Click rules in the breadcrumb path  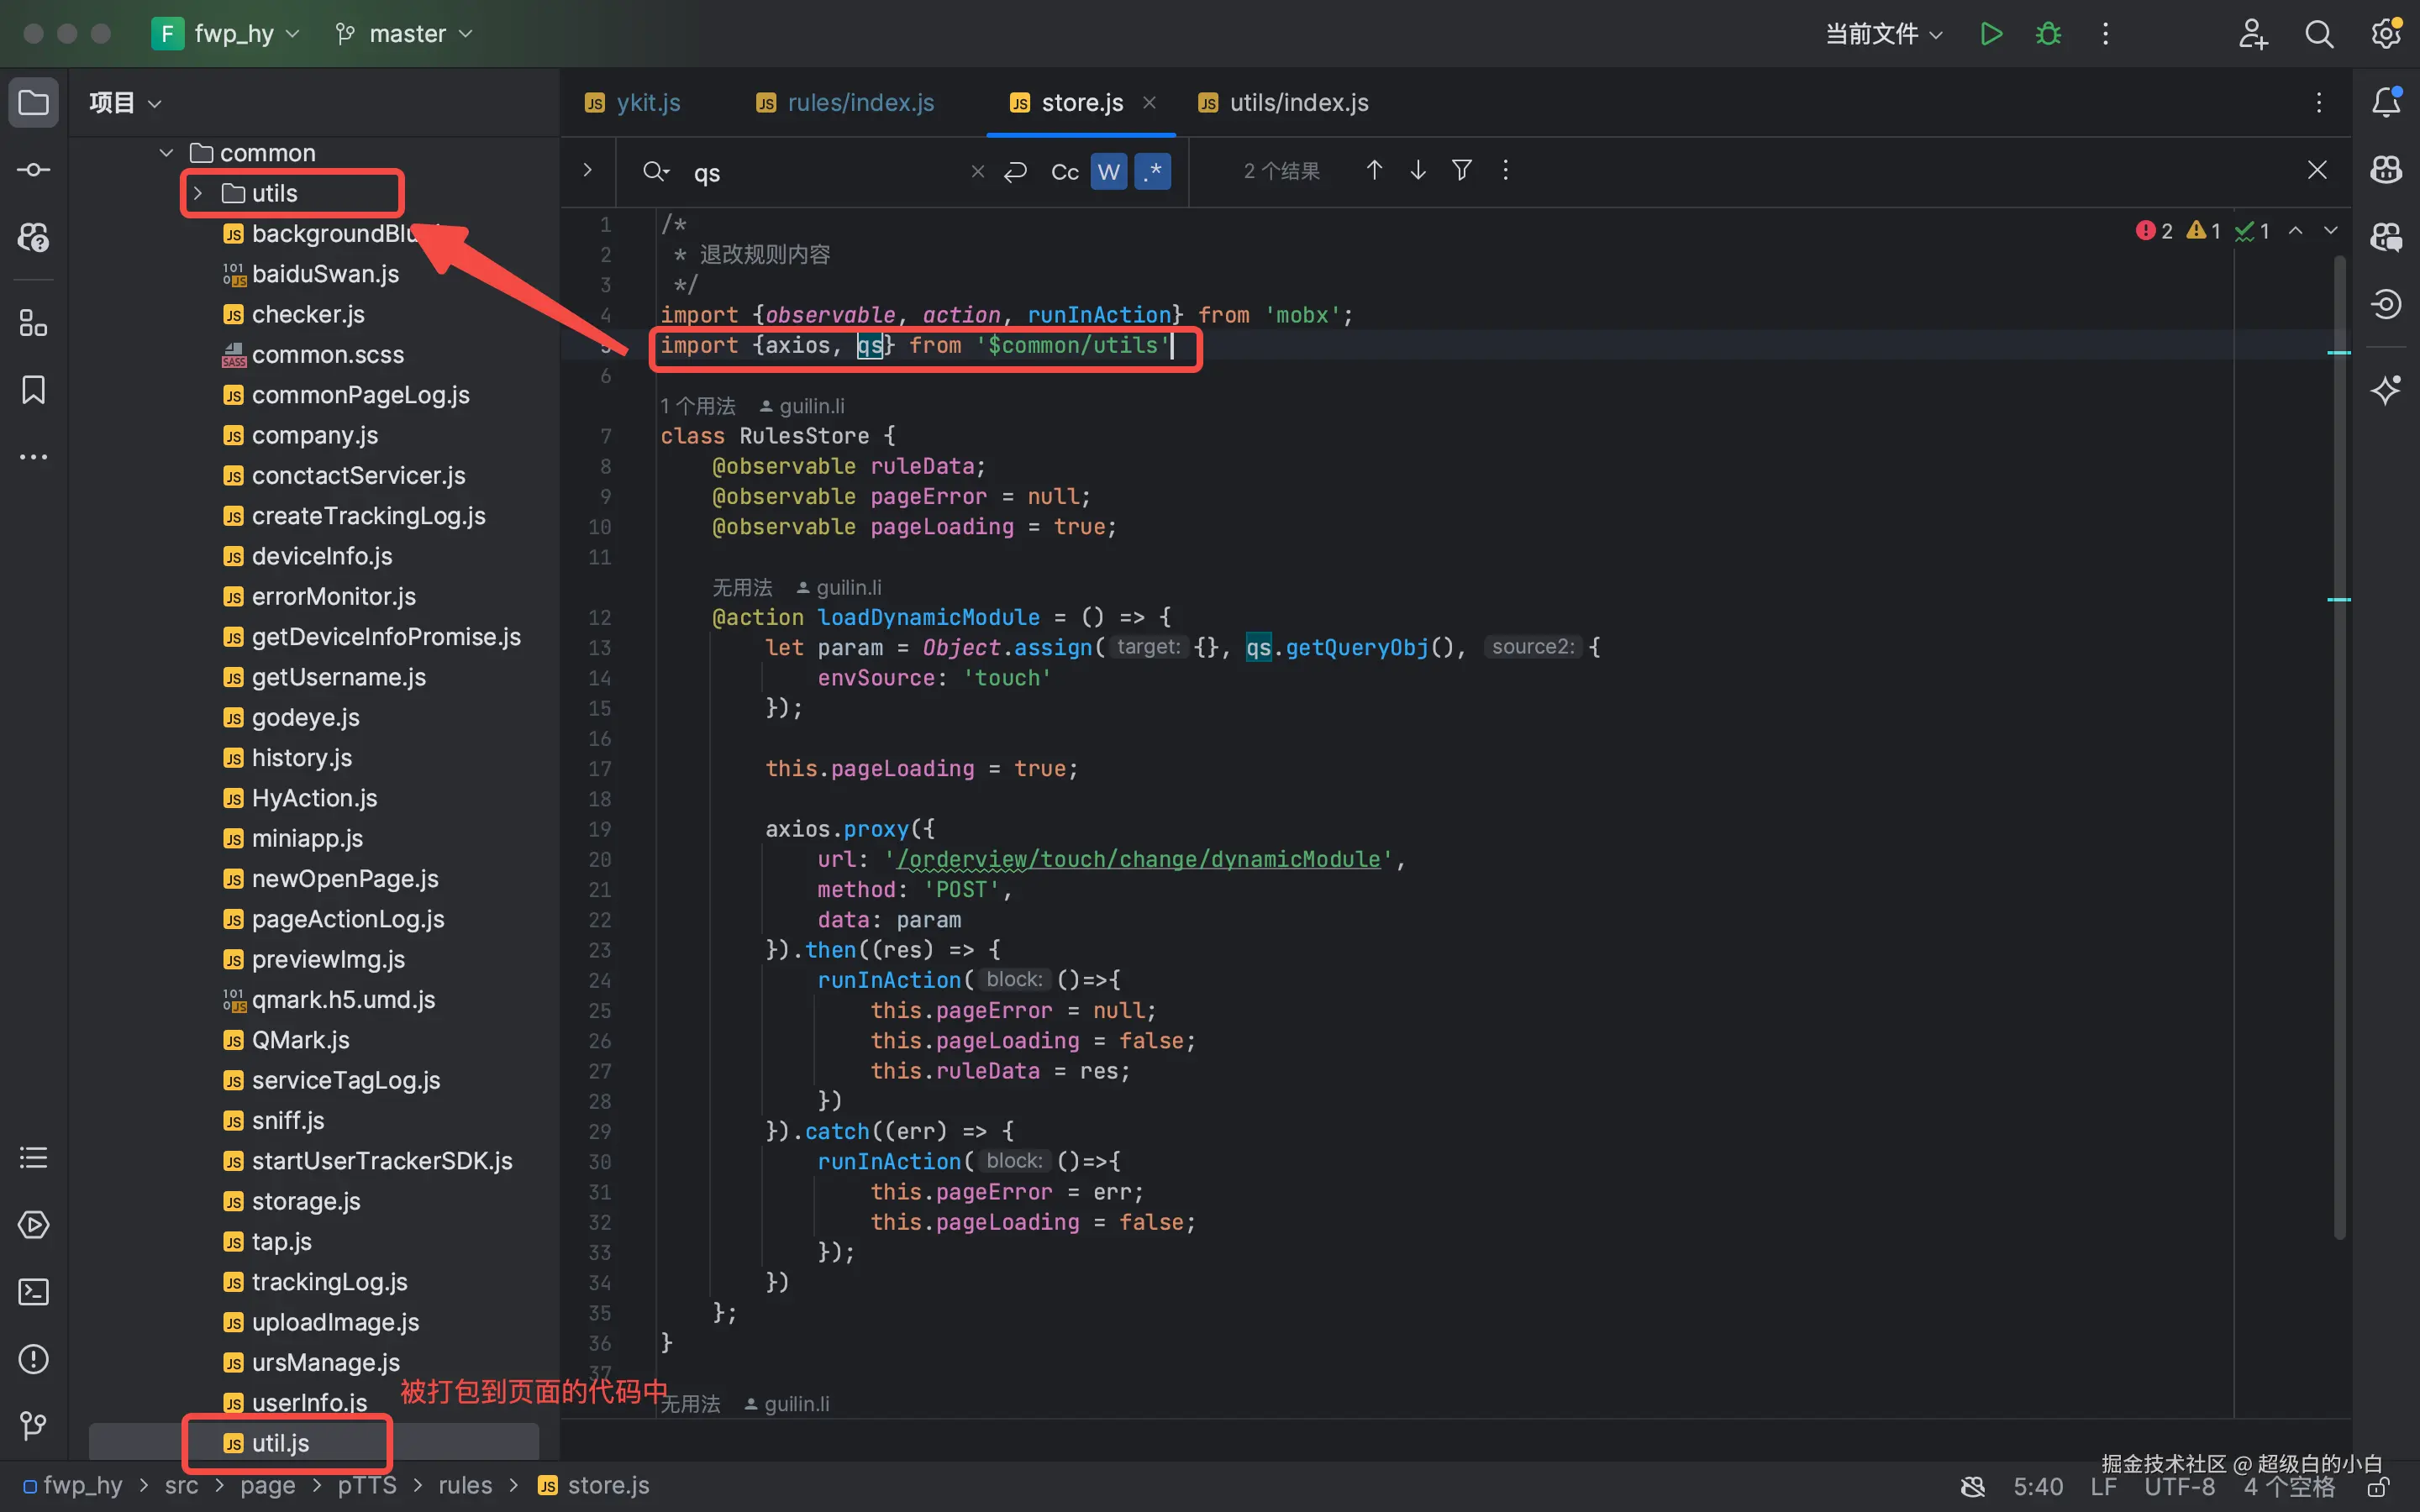tap(465, 1485)
